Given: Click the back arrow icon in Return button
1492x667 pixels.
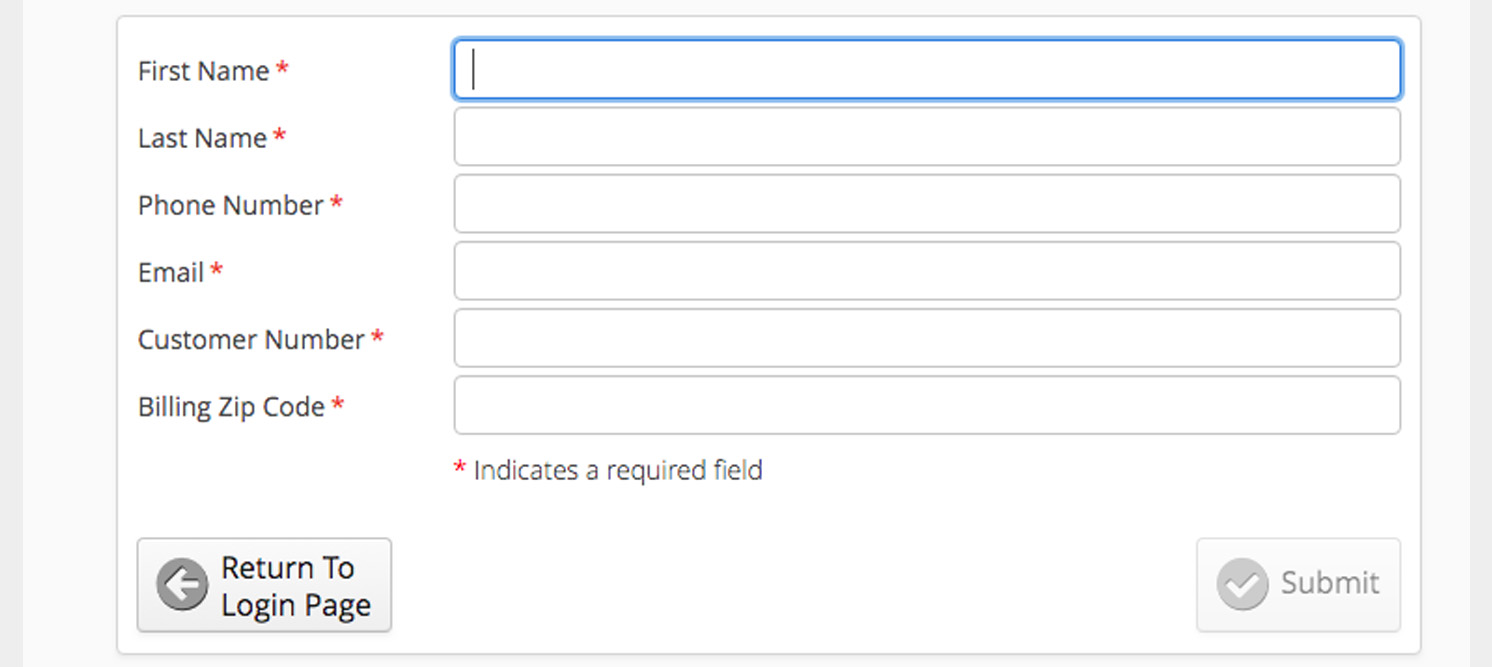Looking at the screenshot, I should [182, 585].
